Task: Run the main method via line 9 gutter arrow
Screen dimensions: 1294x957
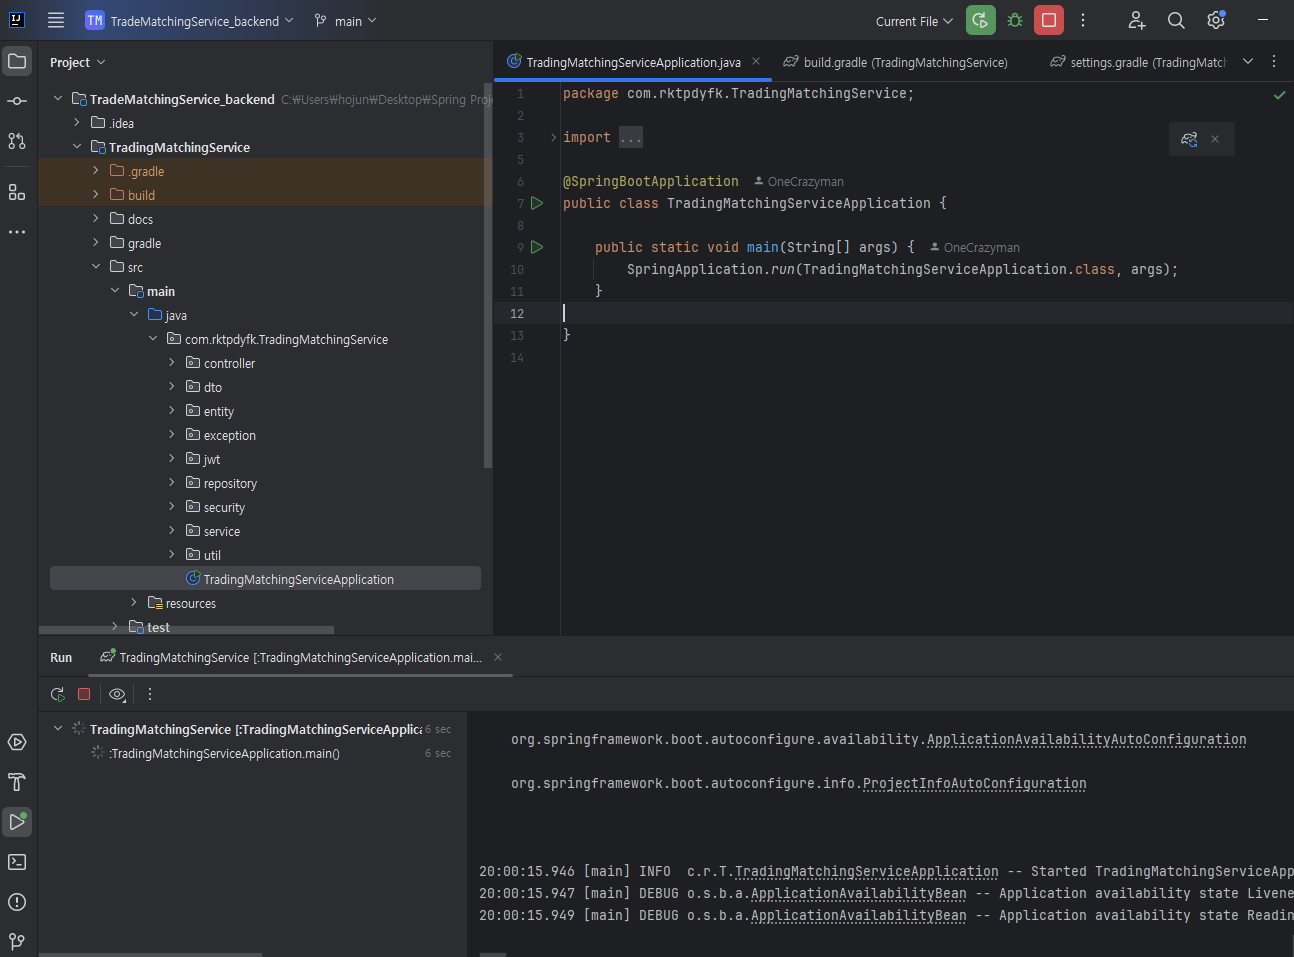Action: [537, 247]
